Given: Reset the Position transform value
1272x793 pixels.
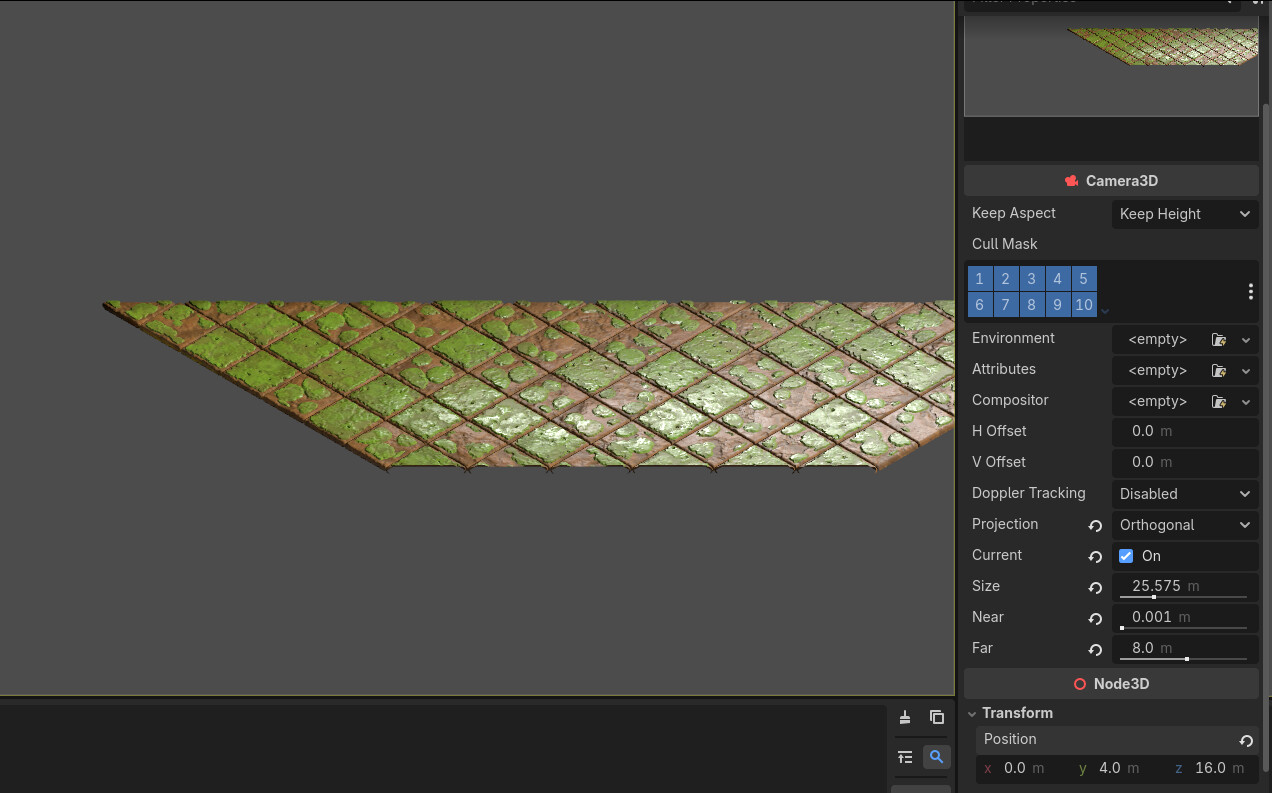Looking at the screenshot, I should tap(1246, 741).
